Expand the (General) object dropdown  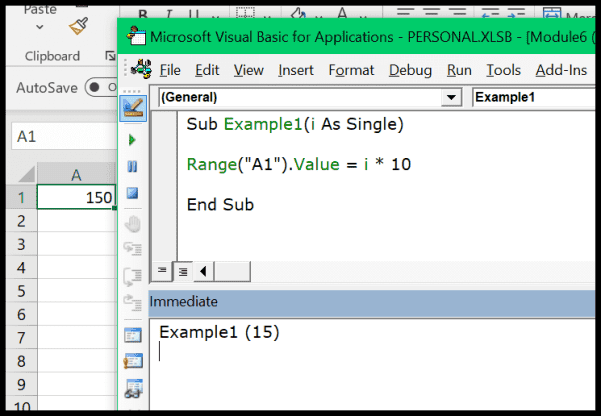tap(452, 98)
